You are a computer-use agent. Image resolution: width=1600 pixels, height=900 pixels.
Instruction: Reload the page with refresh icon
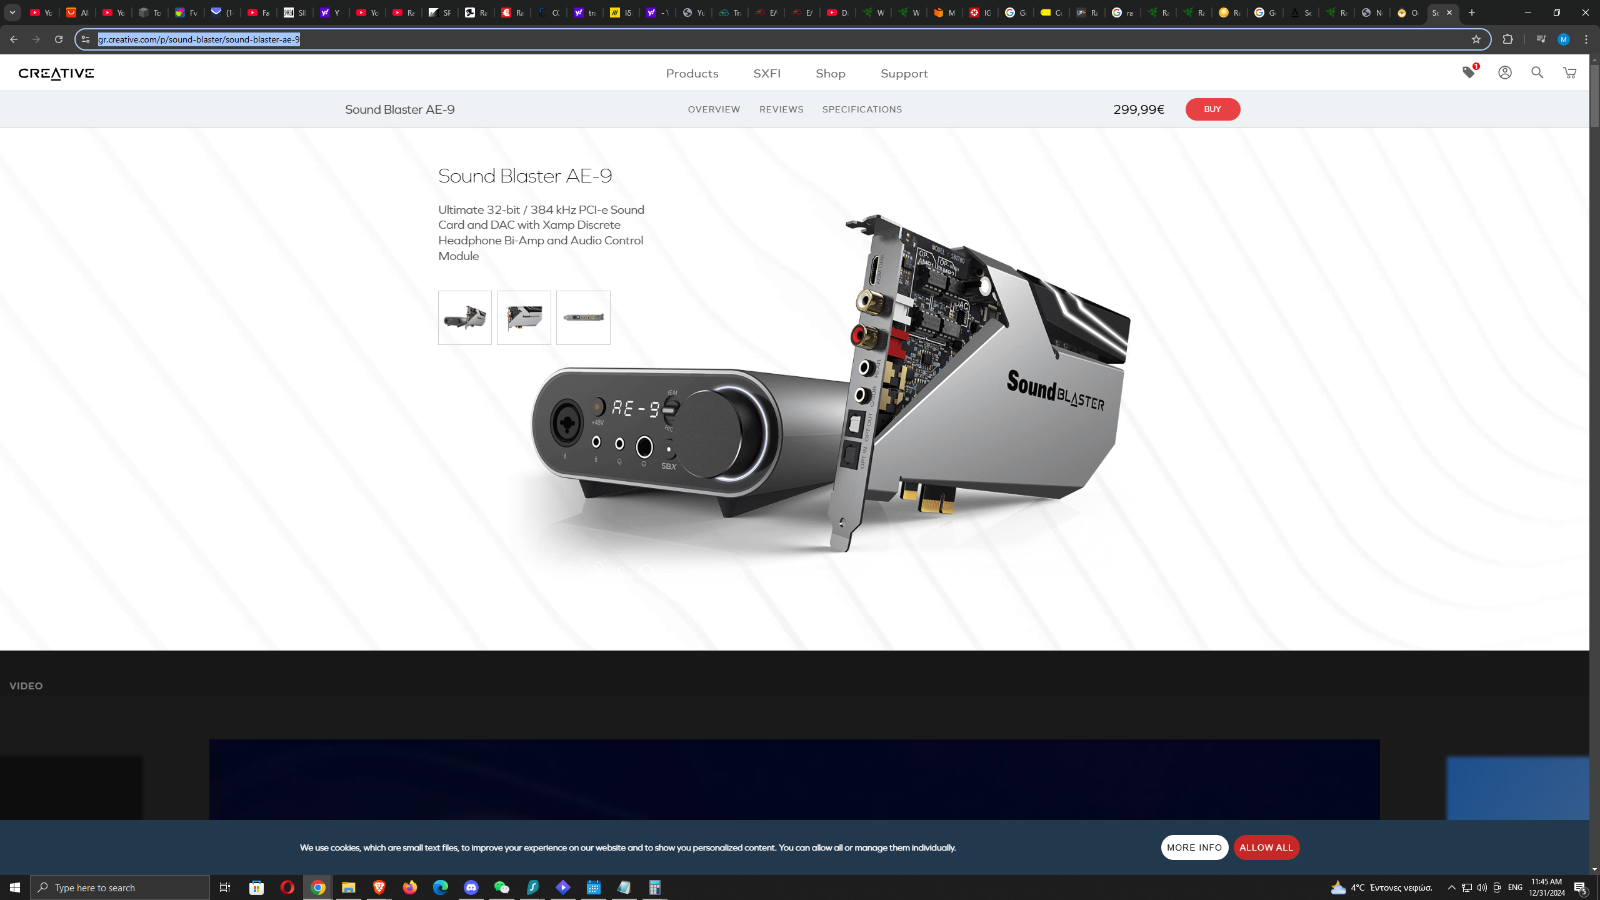click(59, 39)
